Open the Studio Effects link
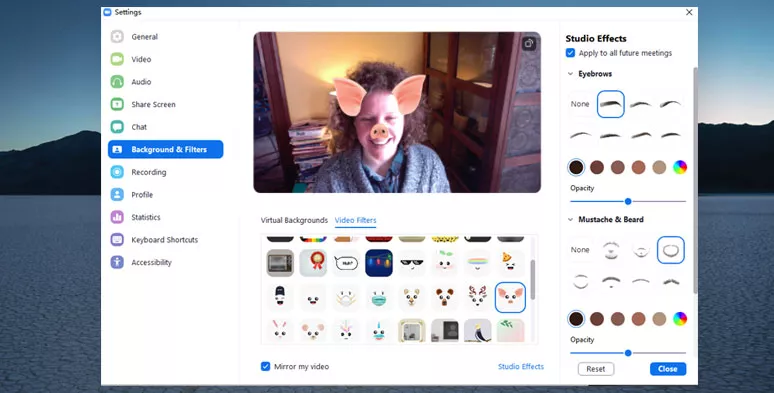The height and width of the screenshot is (393, 774). click(521, 366)
